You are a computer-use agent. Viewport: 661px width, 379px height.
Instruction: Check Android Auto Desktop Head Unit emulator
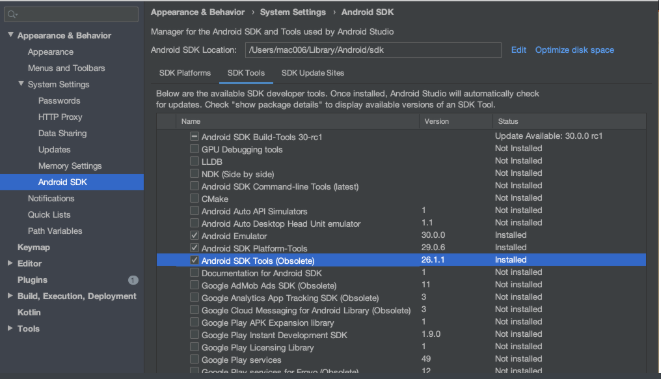pyautogui.click(x=194, y=223)
